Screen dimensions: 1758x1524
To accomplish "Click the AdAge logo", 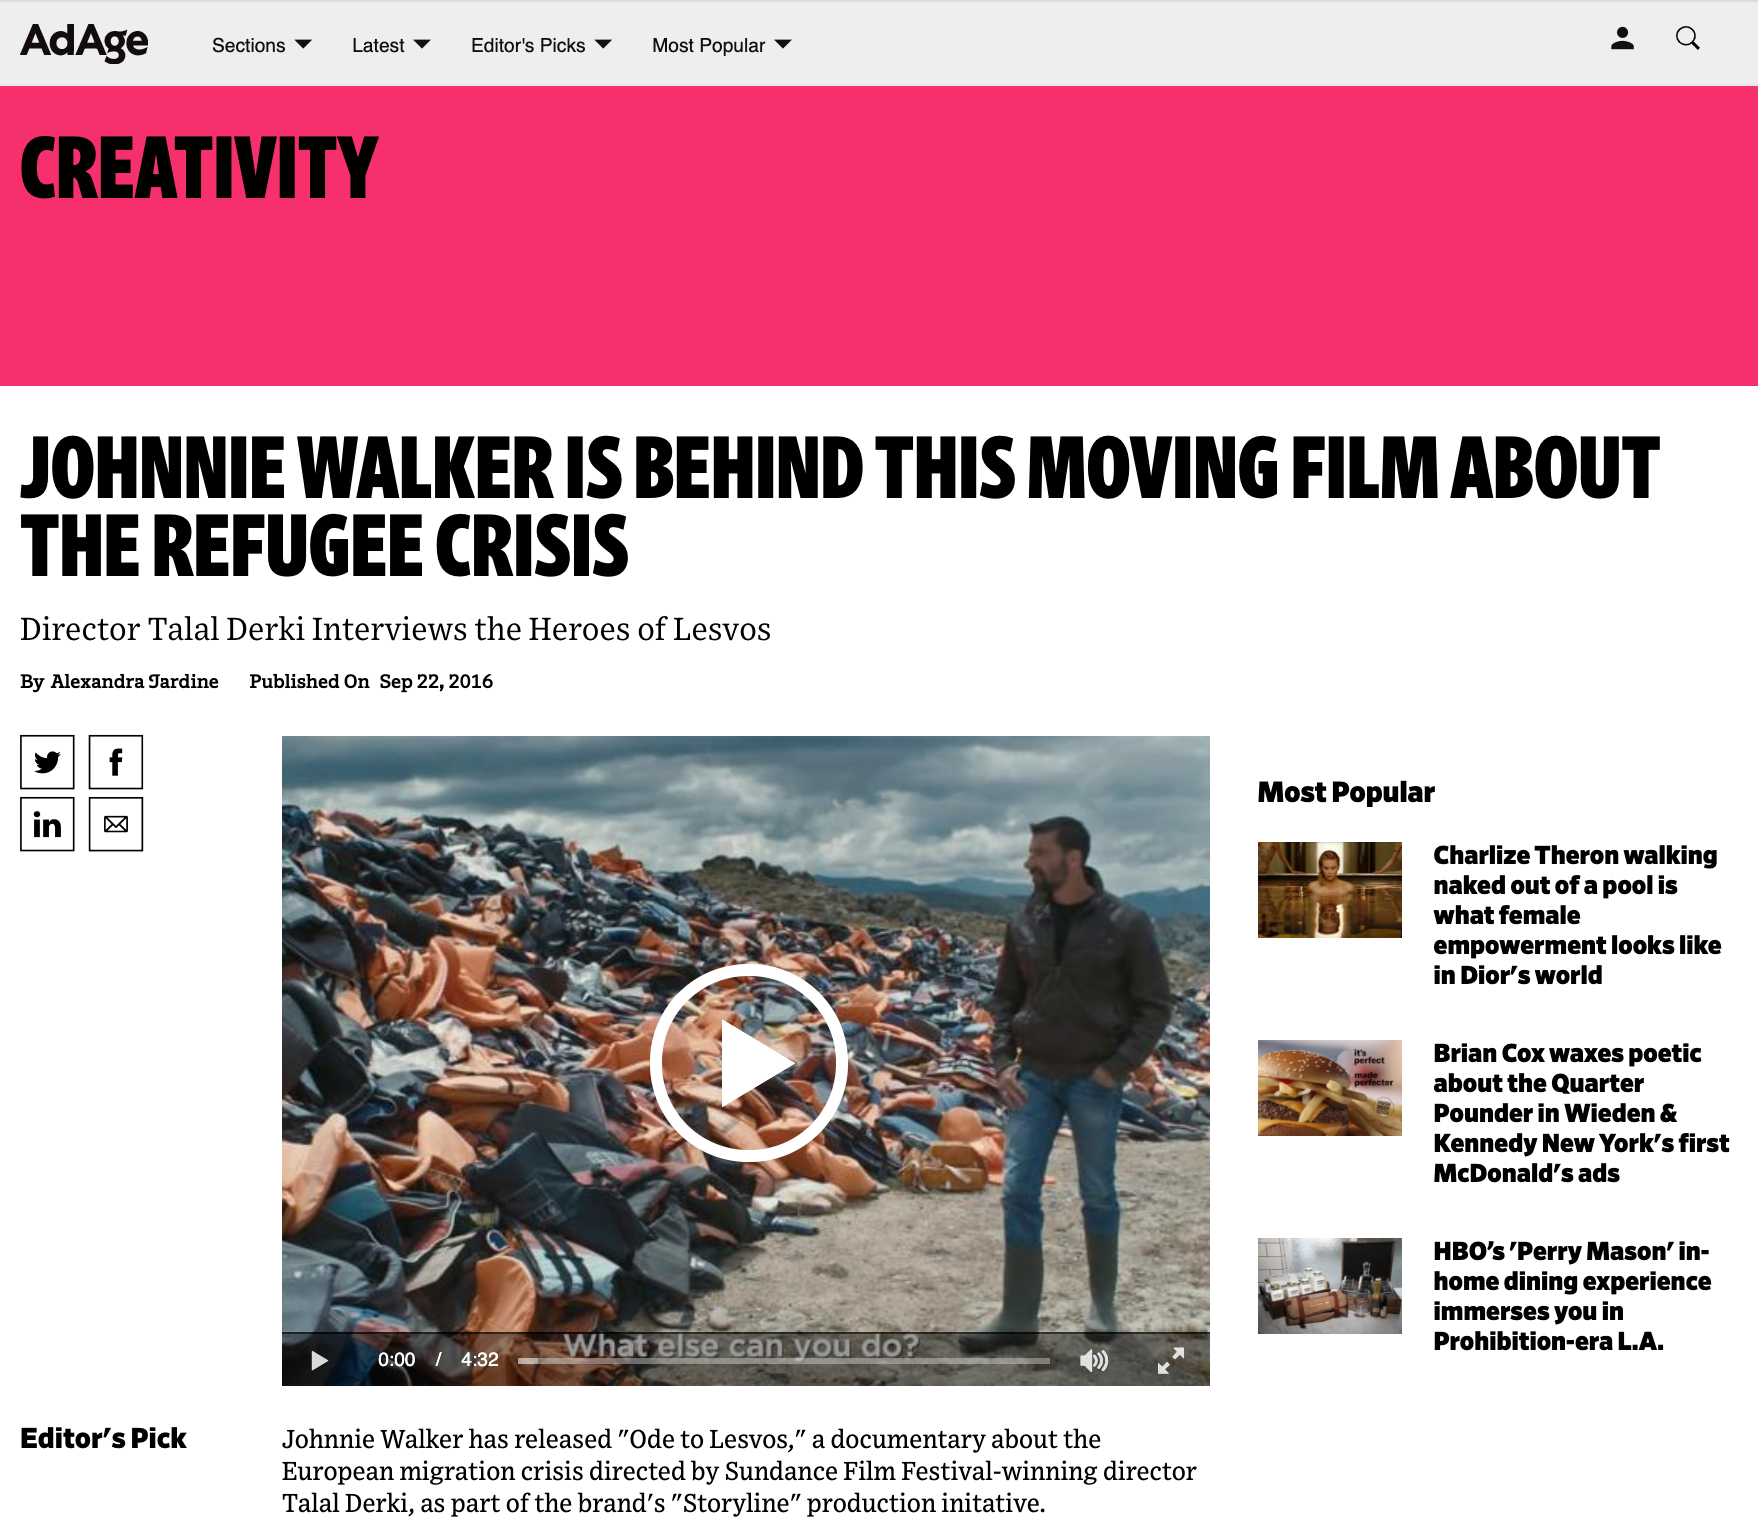I will tap(85, 42).
